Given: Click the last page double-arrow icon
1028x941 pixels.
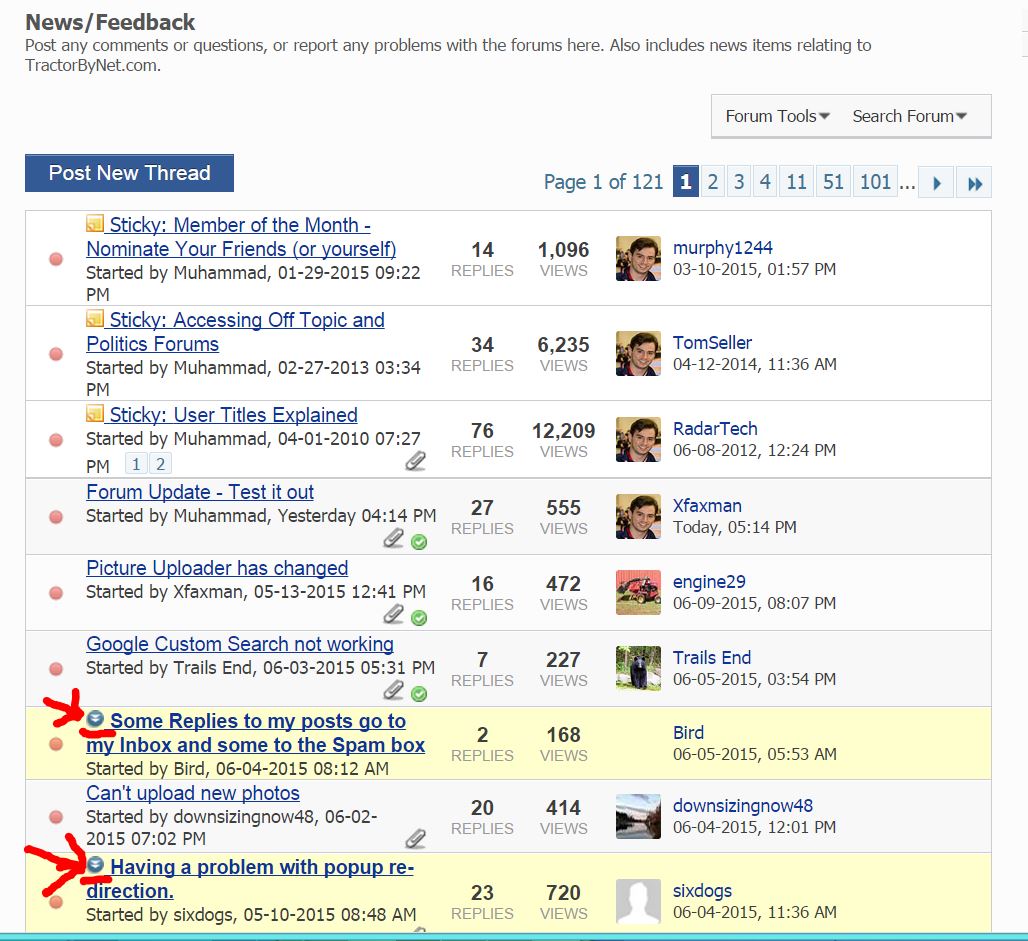Looking at the screenshot, I should point(974,183).
